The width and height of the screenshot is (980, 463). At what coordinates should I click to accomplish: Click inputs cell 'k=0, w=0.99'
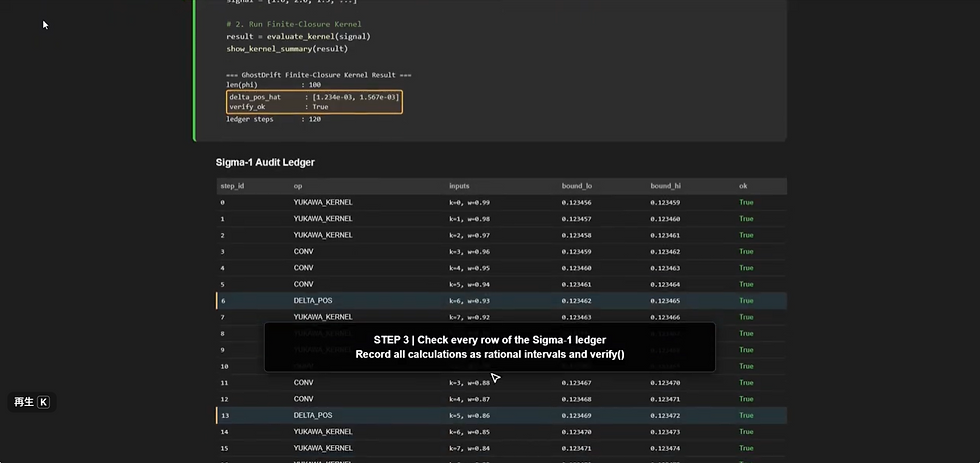point(469,202)
